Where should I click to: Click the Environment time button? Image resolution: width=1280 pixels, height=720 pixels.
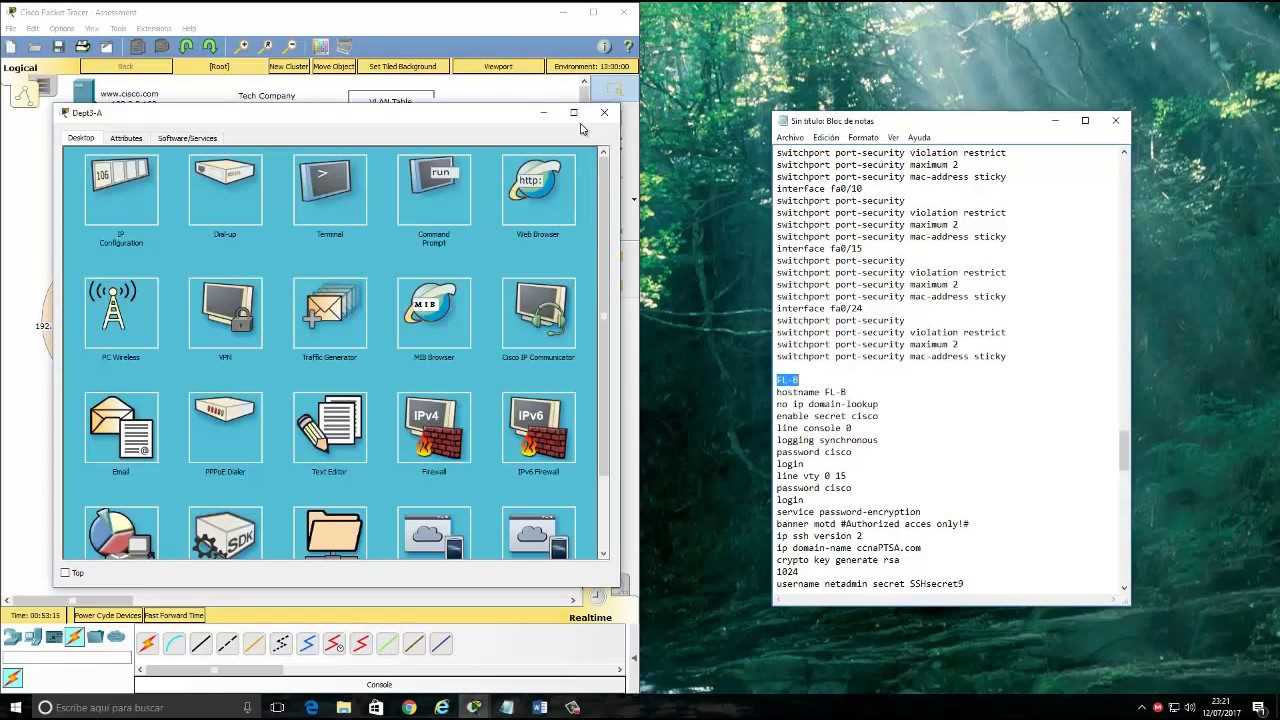point(592,66)
